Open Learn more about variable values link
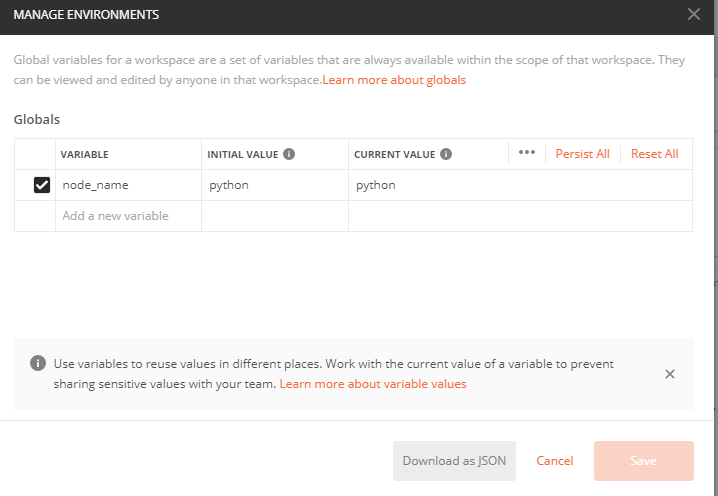The height and width of the screenshot is (496, 718). point(373,384)
